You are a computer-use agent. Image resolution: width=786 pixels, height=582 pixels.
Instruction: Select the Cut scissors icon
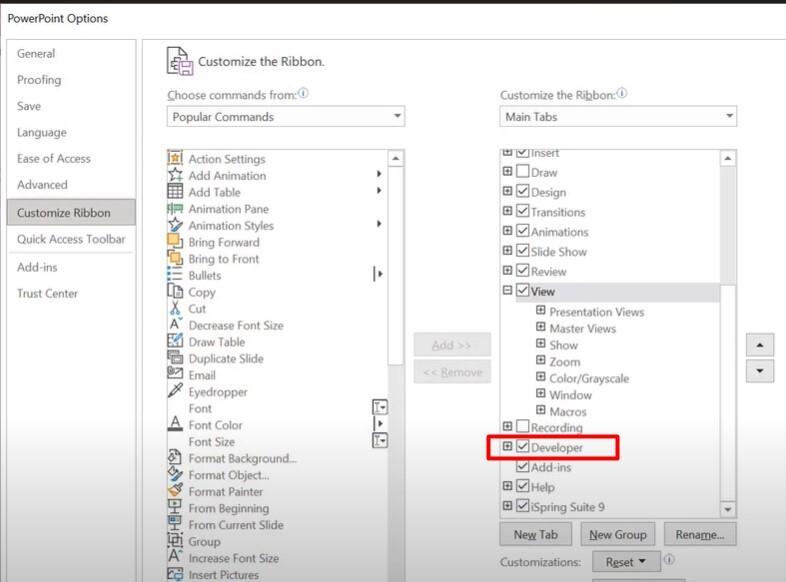point(175,307)
